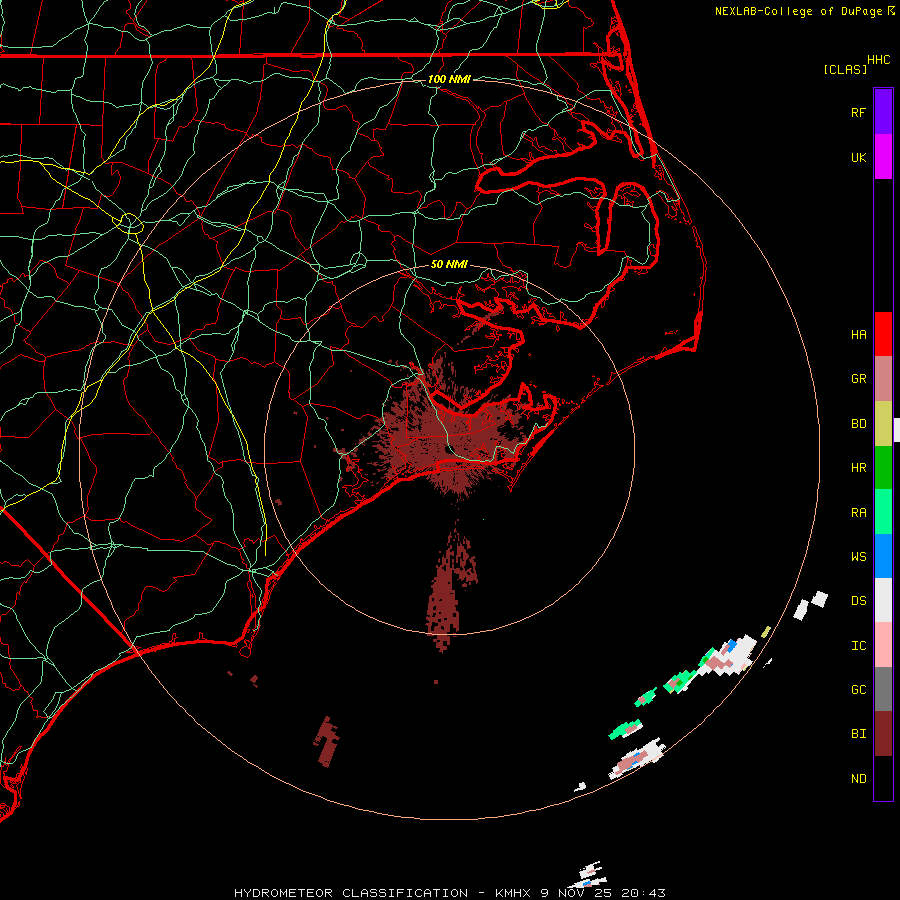Click the IC legend label
The width and height of the screenshot is (900, 900).
click(x=858, y=646)
